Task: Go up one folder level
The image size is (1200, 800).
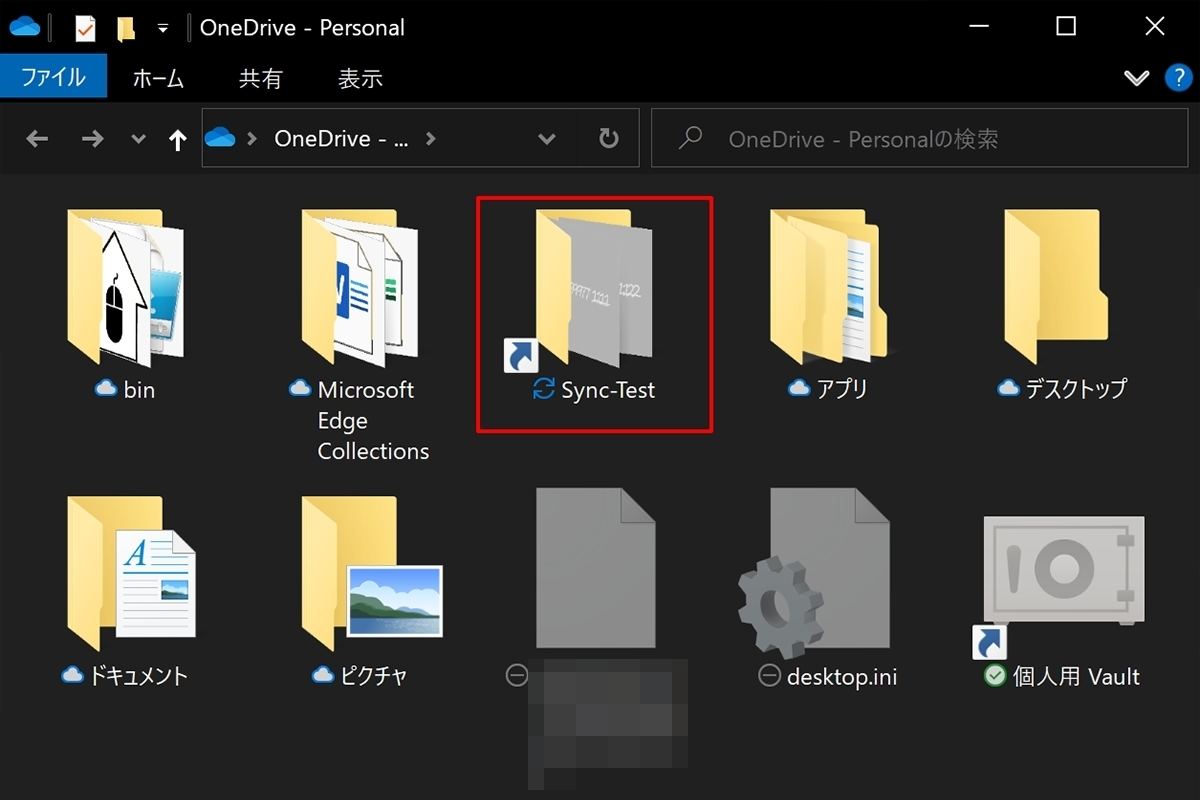Action: tap(178, 140)
